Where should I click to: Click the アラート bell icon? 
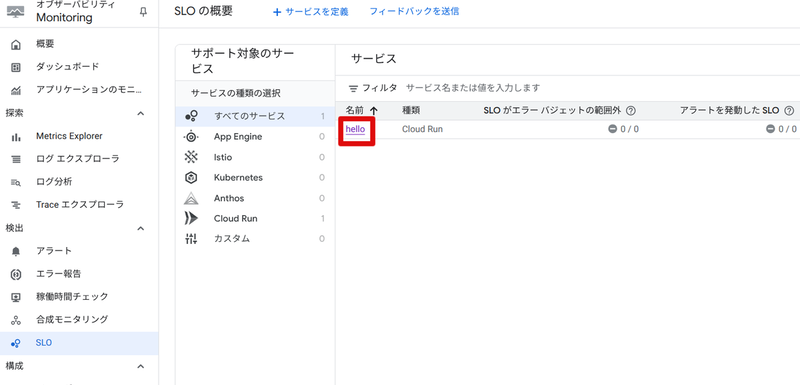pos(16,251)
